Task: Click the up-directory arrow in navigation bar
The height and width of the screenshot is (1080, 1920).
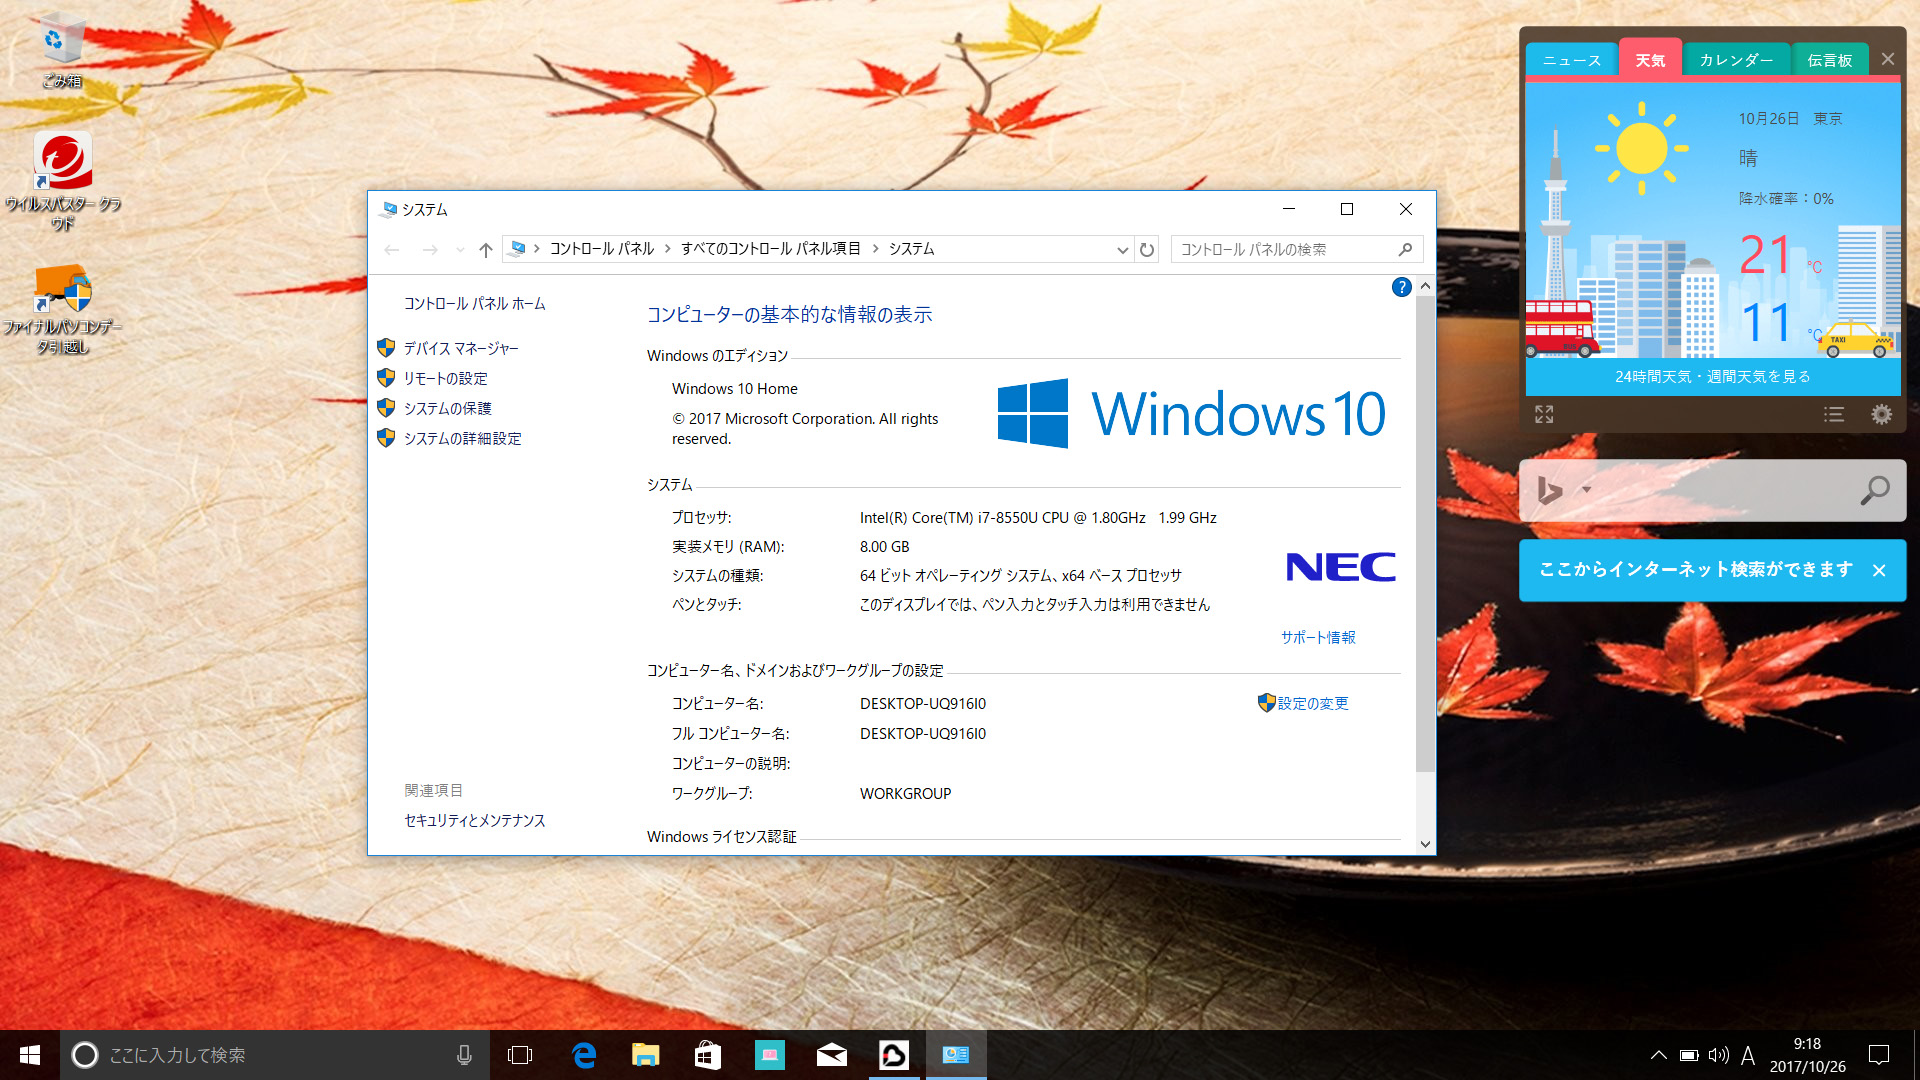Action: click(485, 250)
